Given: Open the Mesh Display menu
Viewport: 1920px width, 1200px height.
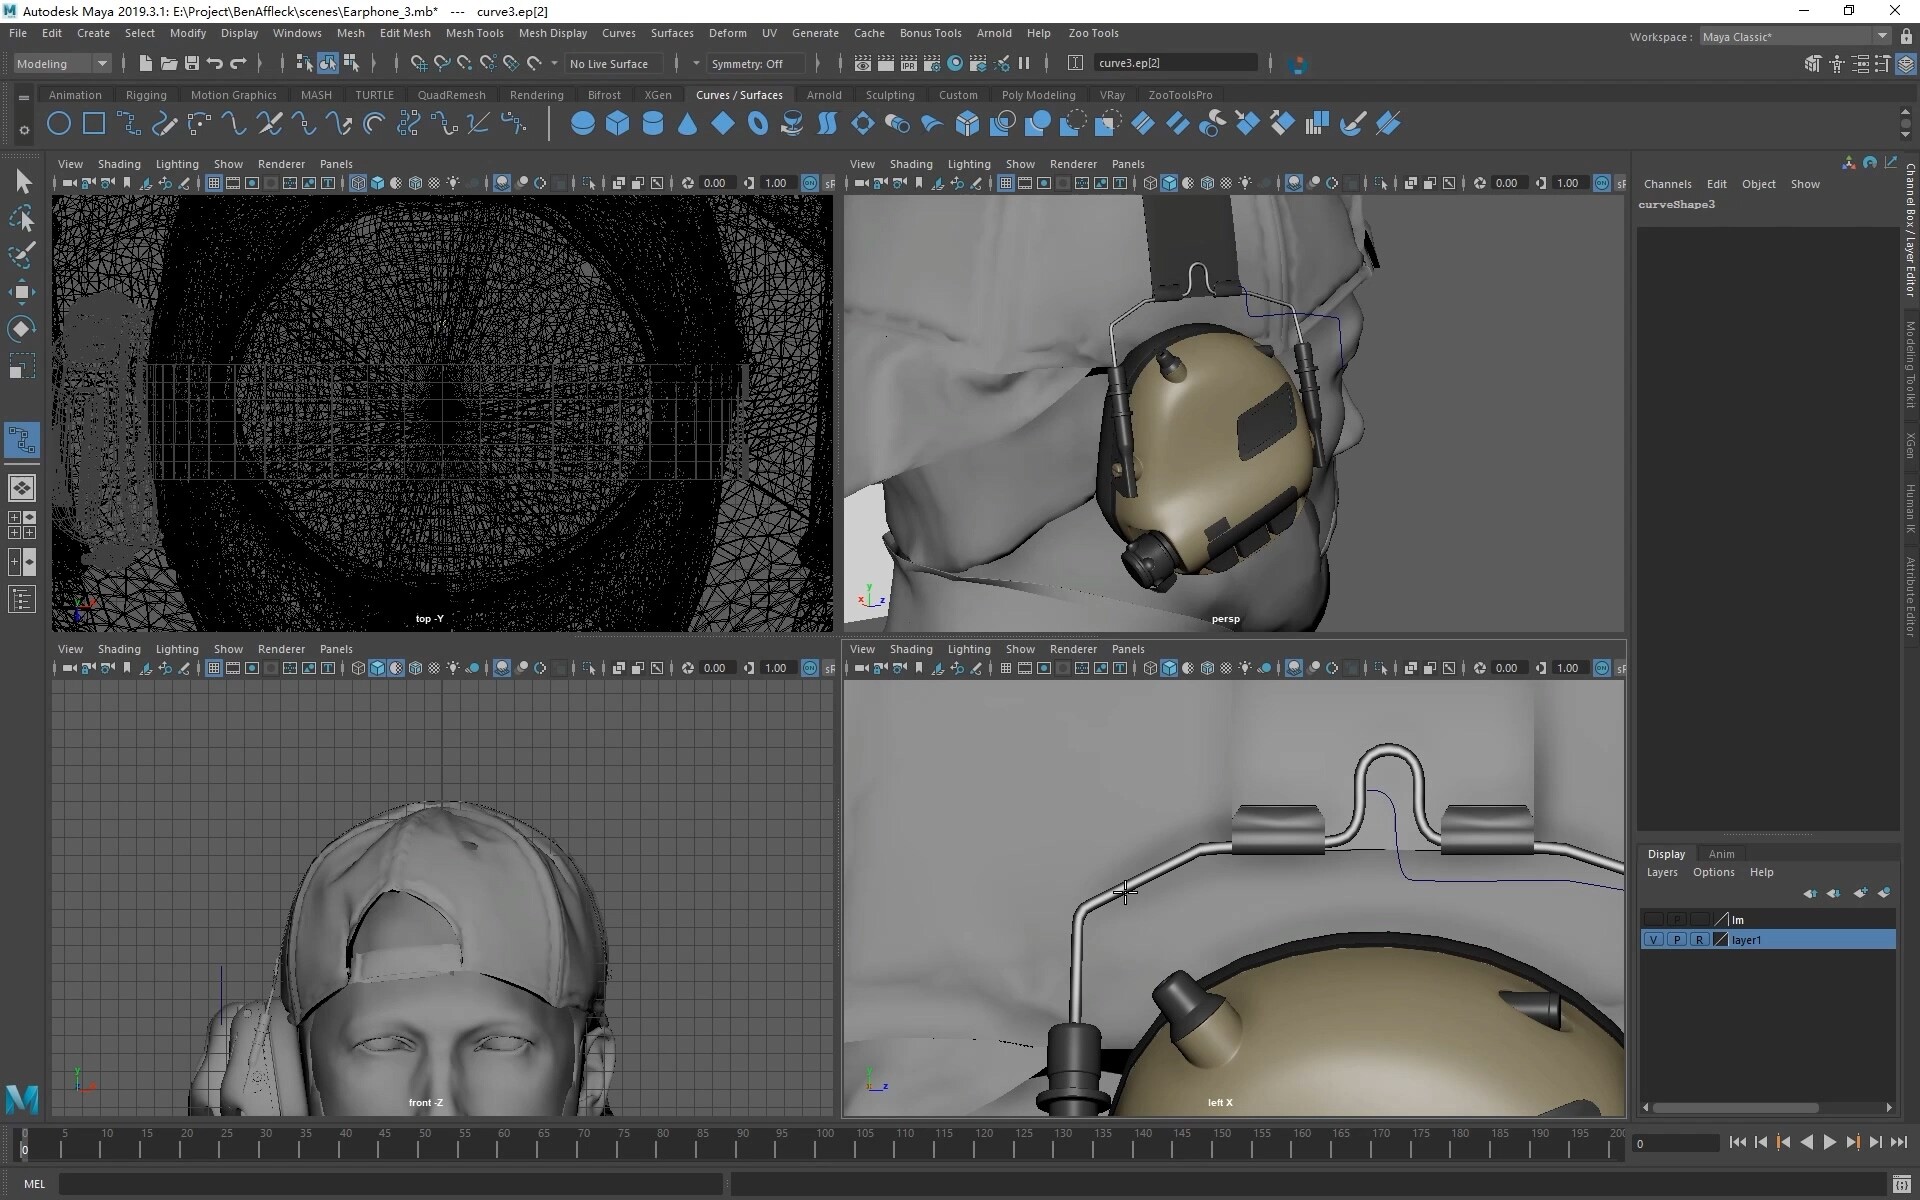Looking at the screenshot, I should tap(552, 33).
